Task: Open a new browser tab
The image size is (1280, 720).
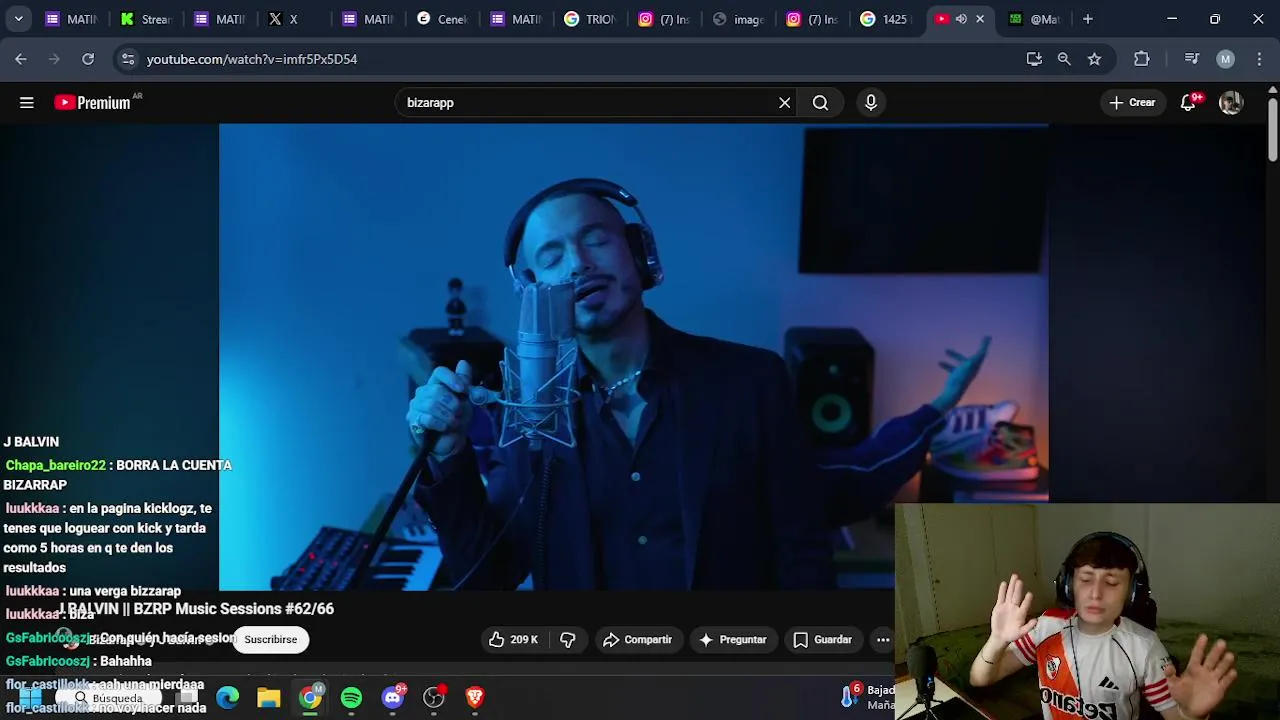Action: tap(1088, 19)
